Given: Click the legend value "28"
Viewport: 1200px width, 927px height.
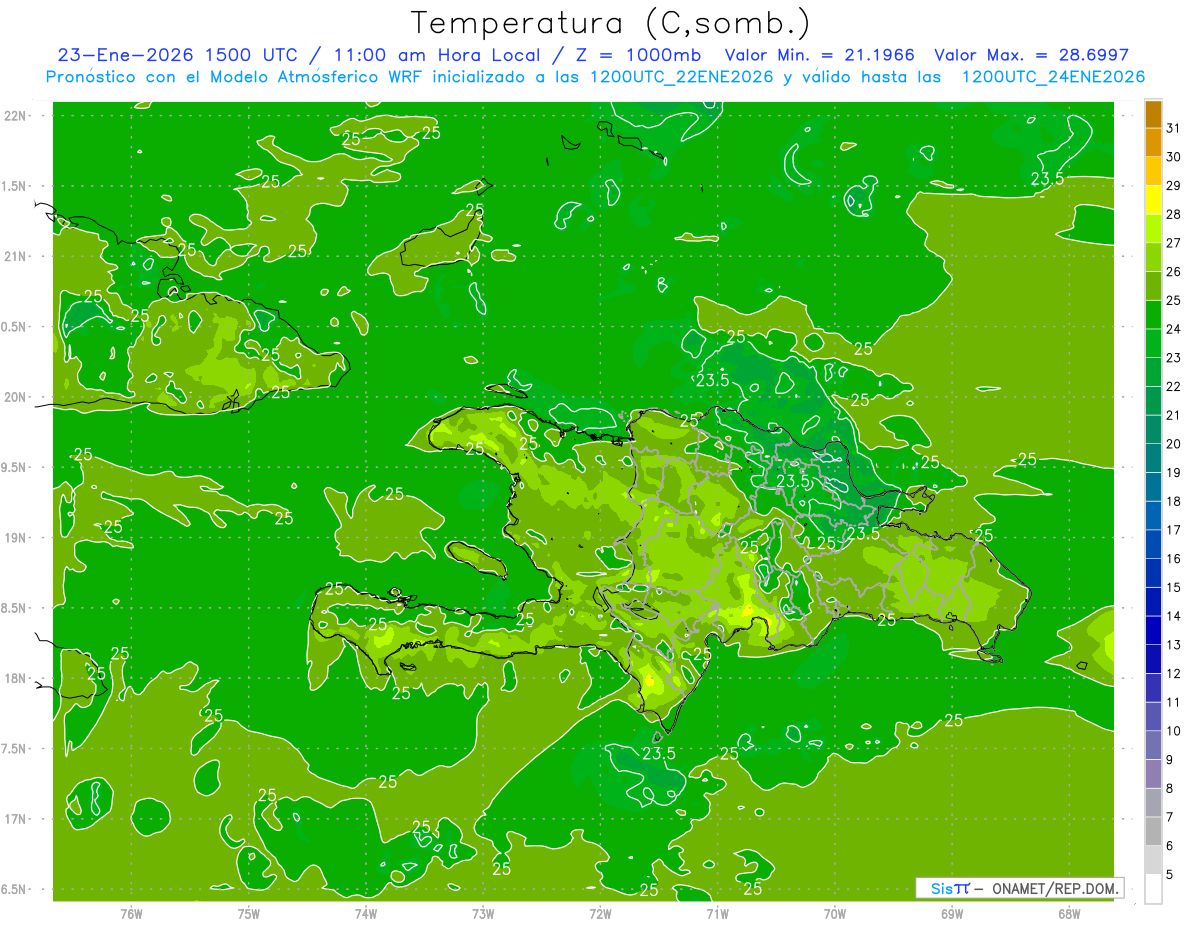Looking at the screenshot, I should 1174,214.
